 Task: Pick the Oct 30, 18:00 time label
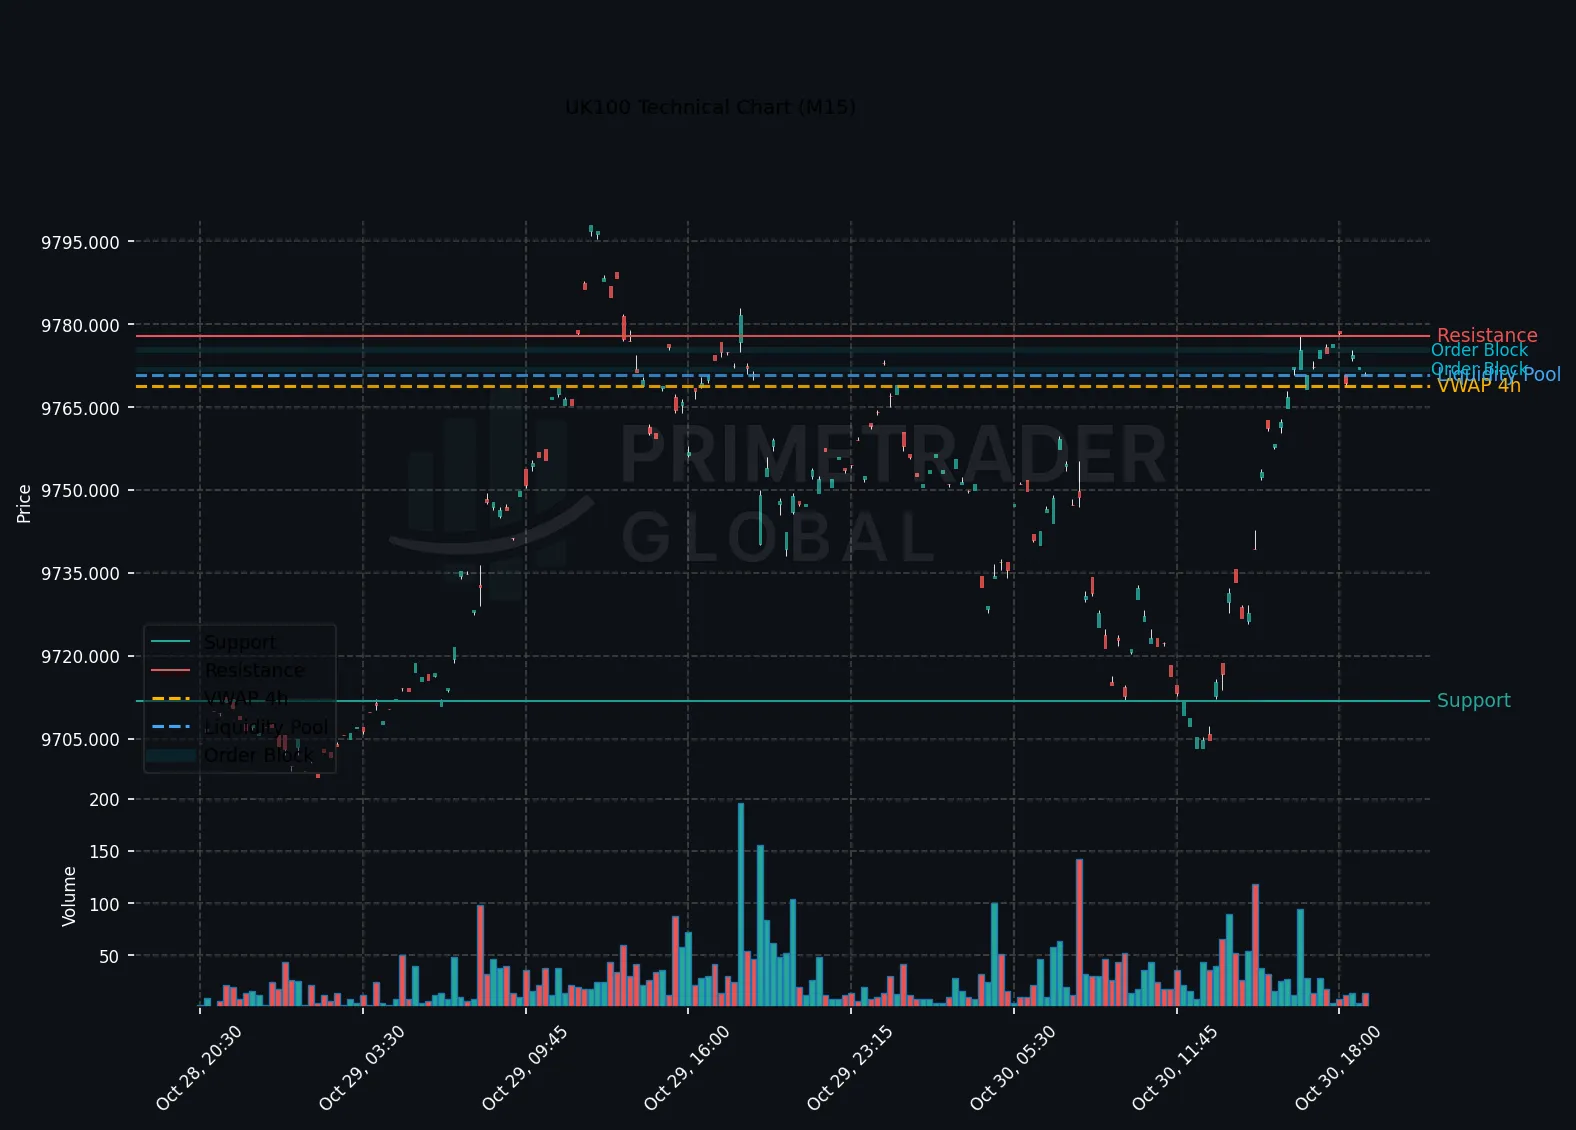tap(1337, 1068)
